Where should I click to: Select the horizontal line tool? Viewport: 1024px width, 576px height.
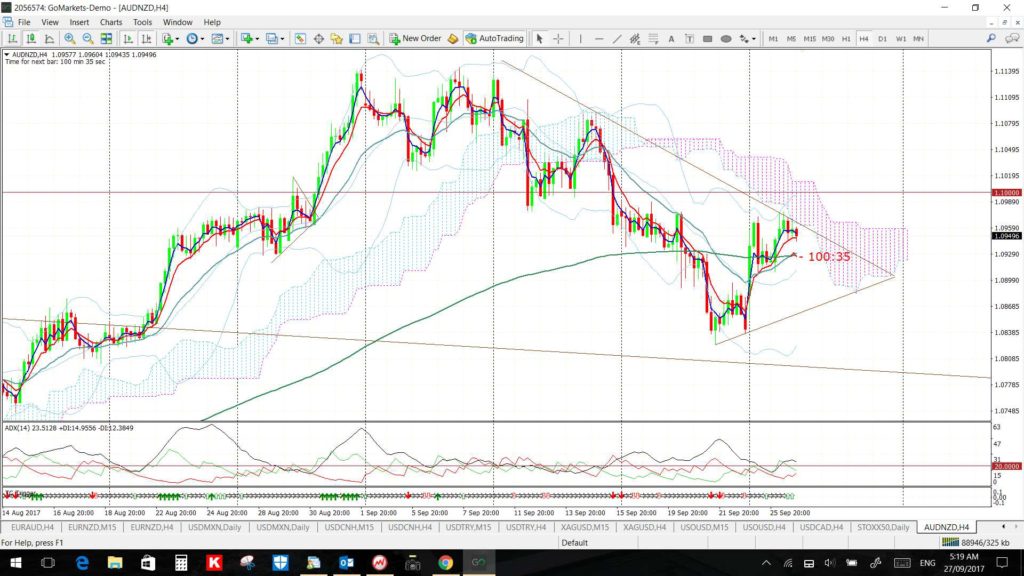click(x=599, y=39)
